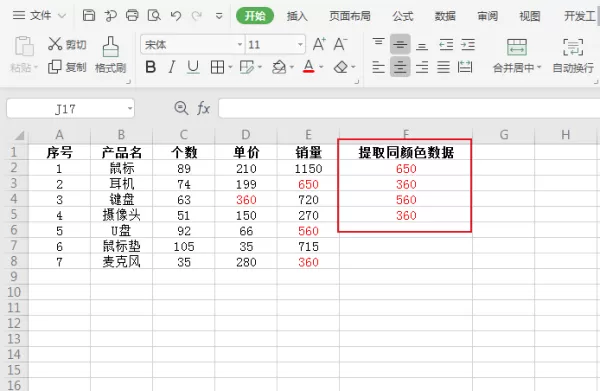Screen dimensions: 600x391
Task: Click Merge and Center (合并居中) icon
Action: pos(517,47)
